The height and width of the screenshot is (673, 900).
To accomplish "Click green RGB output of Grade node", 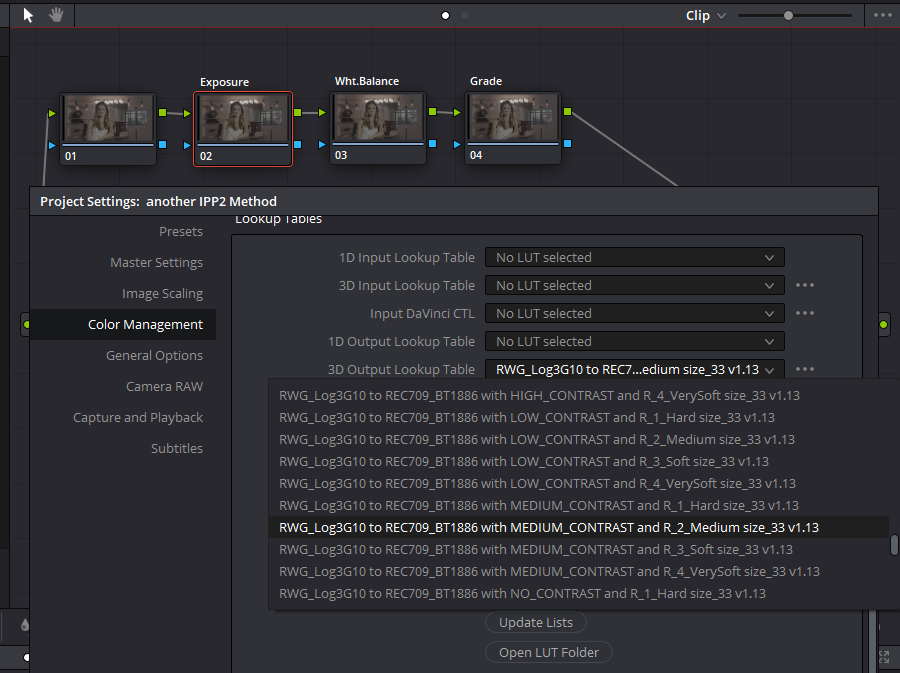I will (567, 111).
